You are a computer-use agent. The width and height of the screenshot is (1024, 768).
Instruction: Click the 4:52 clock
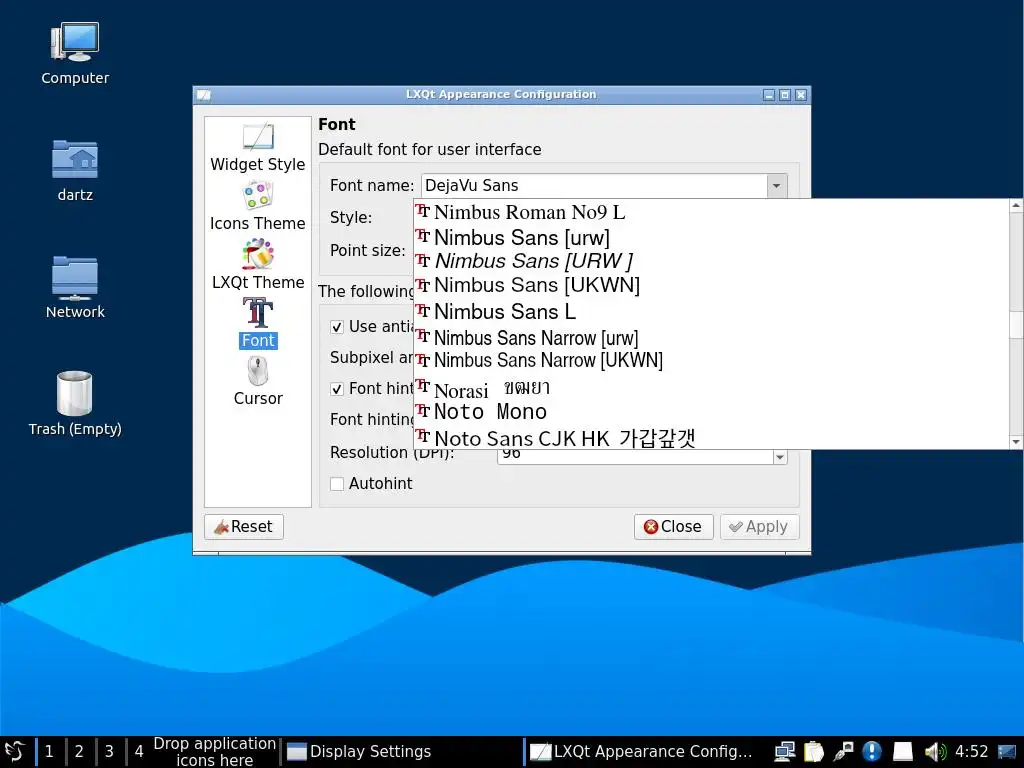971,752
